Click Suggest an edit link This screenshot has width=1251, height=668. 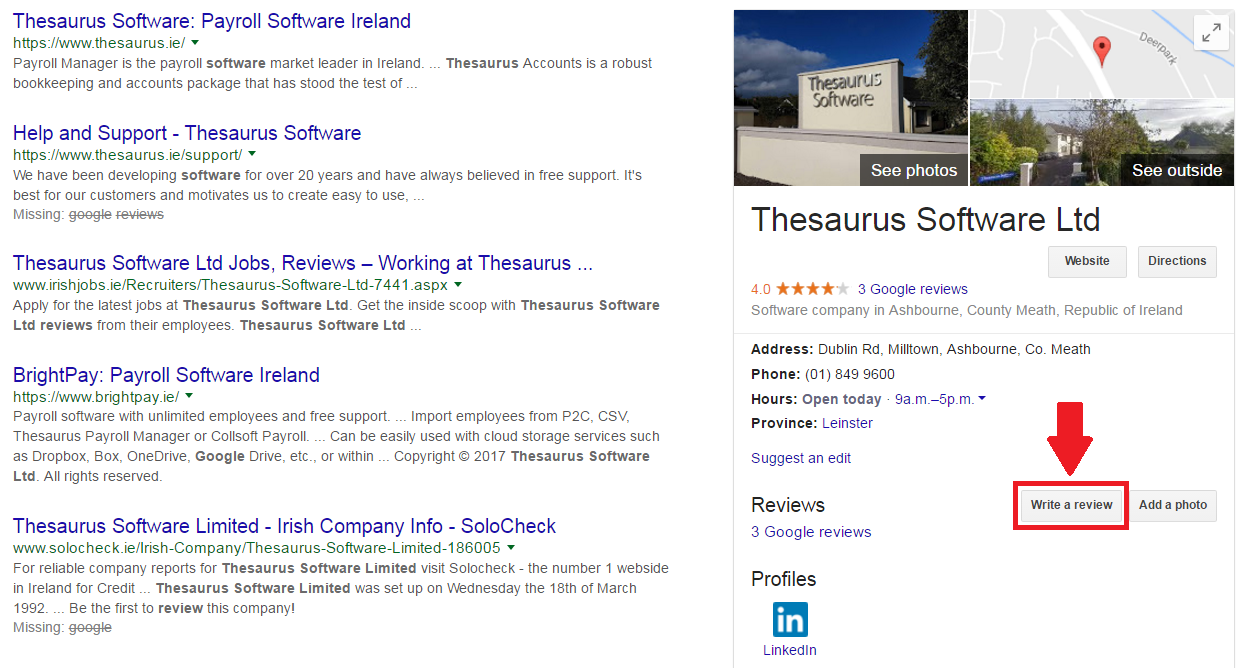click(x=801, y=458)
